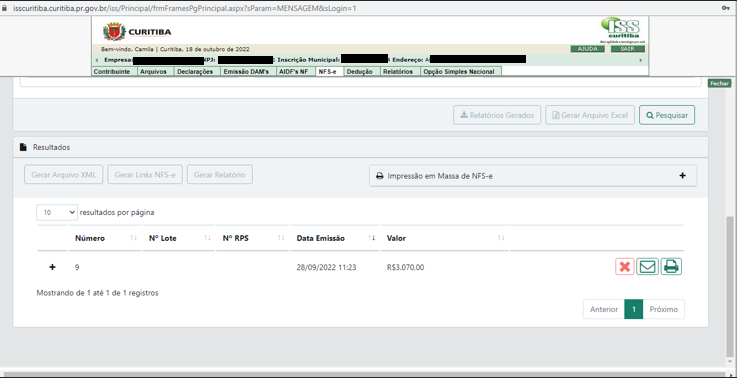Image resolution: width=737 pixels, height=378 pixels.
Task: Click Gerar Arquivo XML button
Action: (63, 174)
